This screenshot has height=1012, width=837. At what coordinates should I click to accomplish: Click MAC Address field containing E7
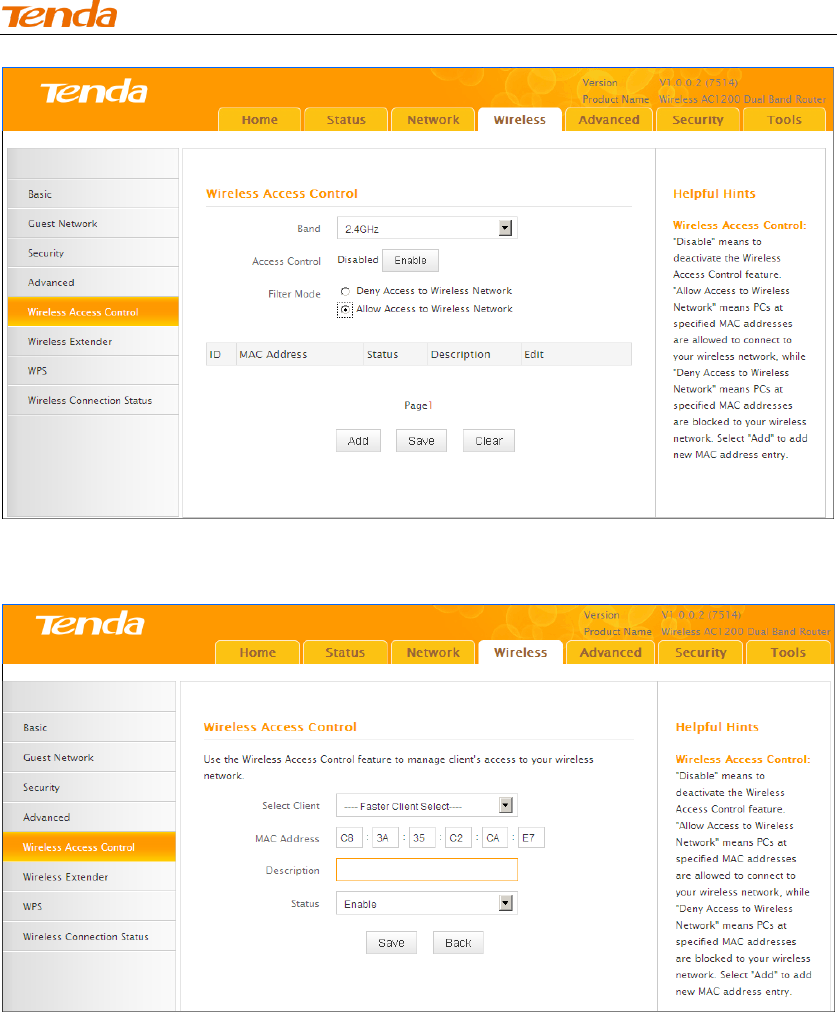[x=531, y=838]
